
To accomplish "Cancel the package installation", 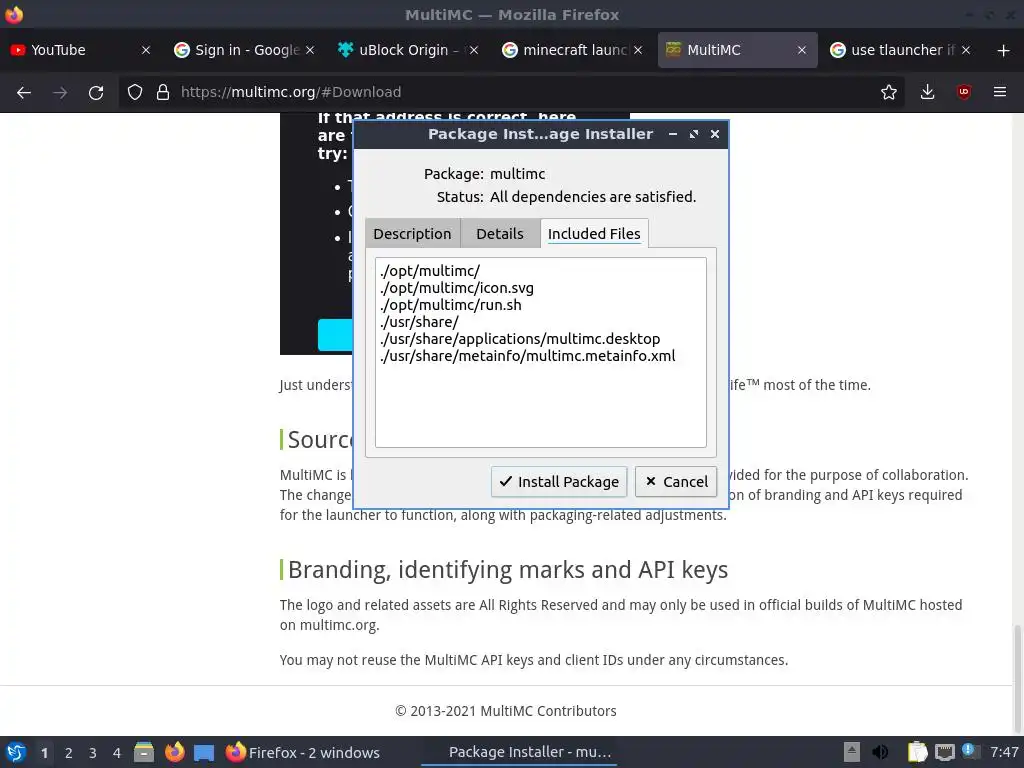I will tap(676, 482).
